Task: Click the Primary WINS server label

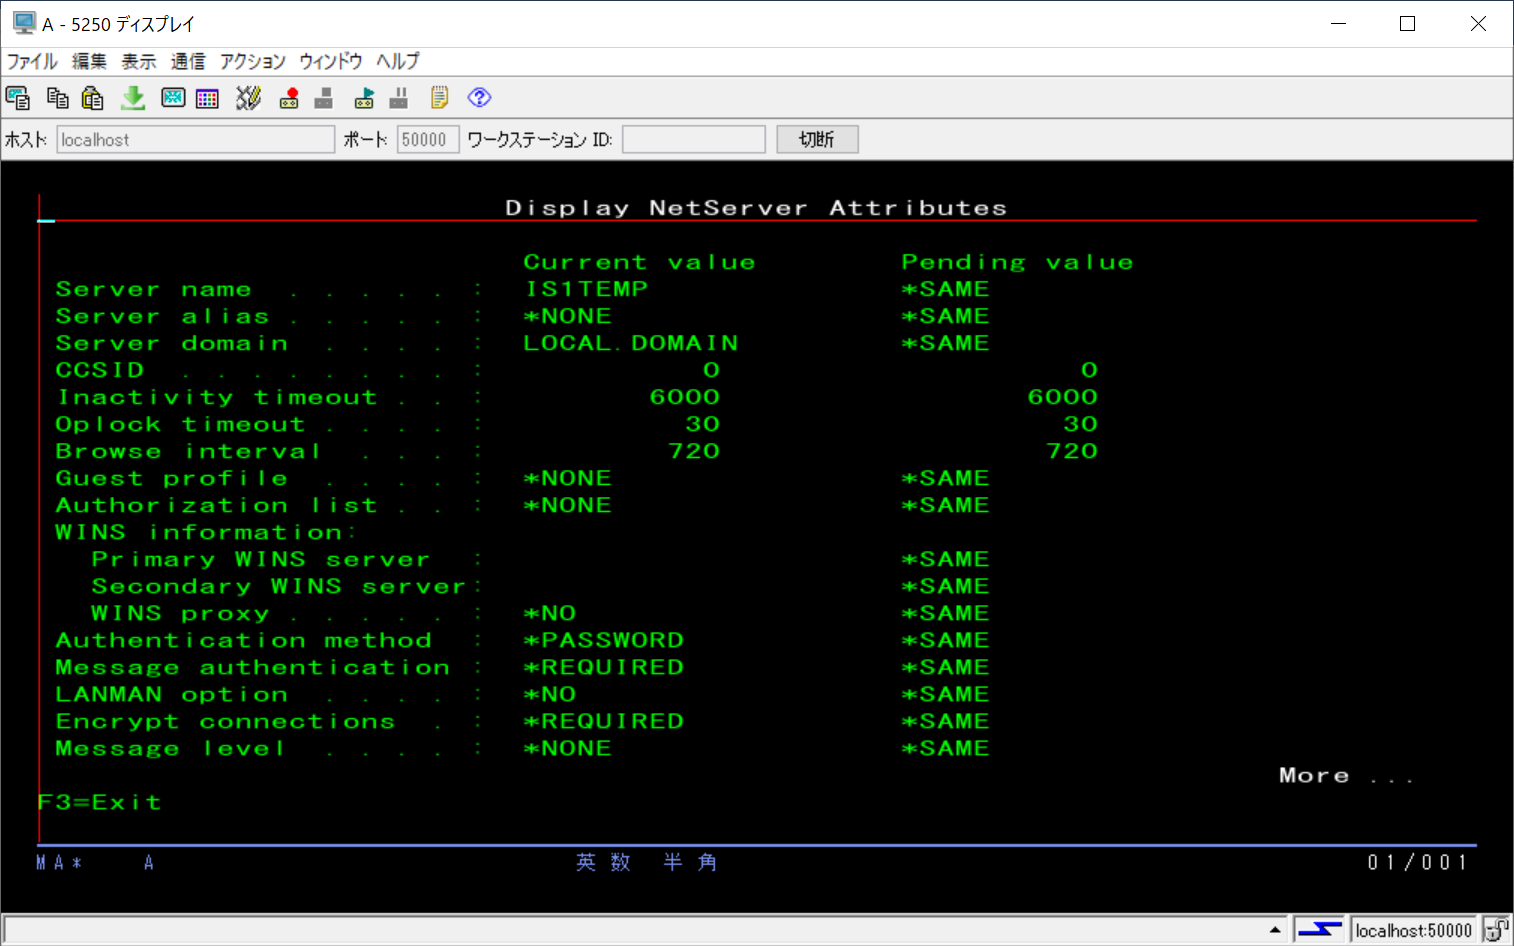Action: [x=261, y=559]
